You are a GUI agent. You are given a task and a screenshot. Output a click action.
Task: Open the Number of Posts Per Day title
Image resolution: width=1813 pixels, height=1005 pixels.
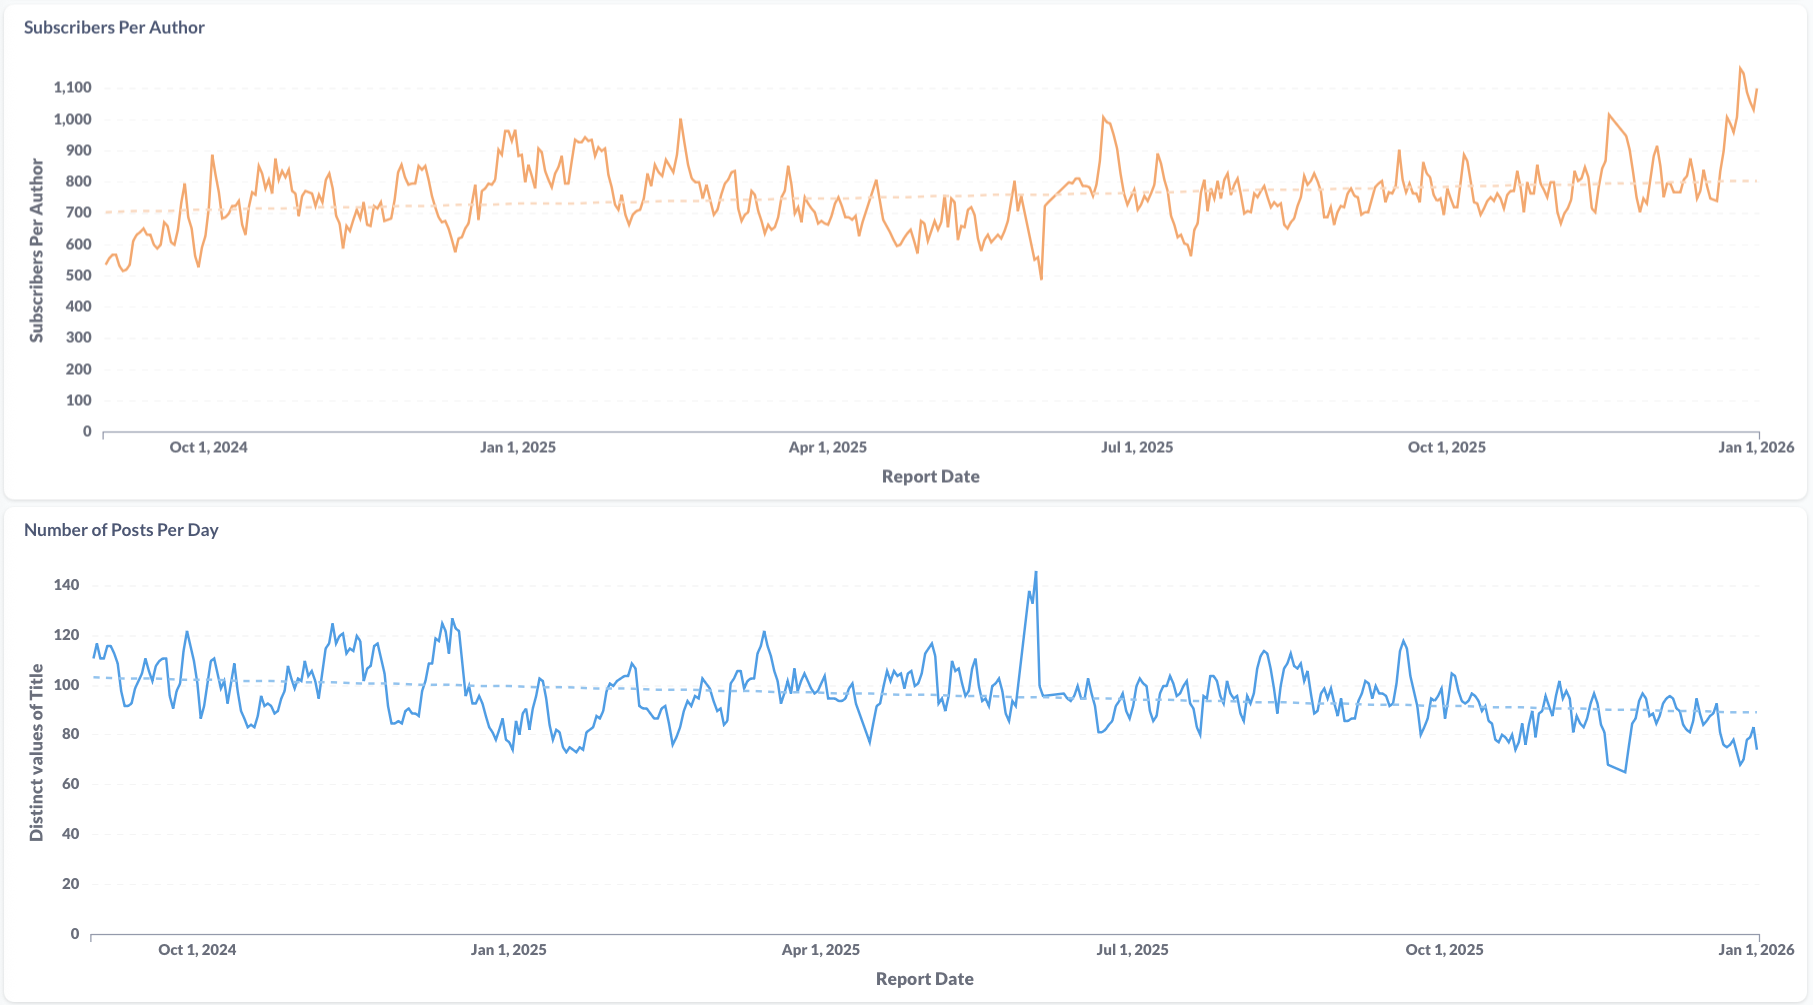click(x=121, y=530)
